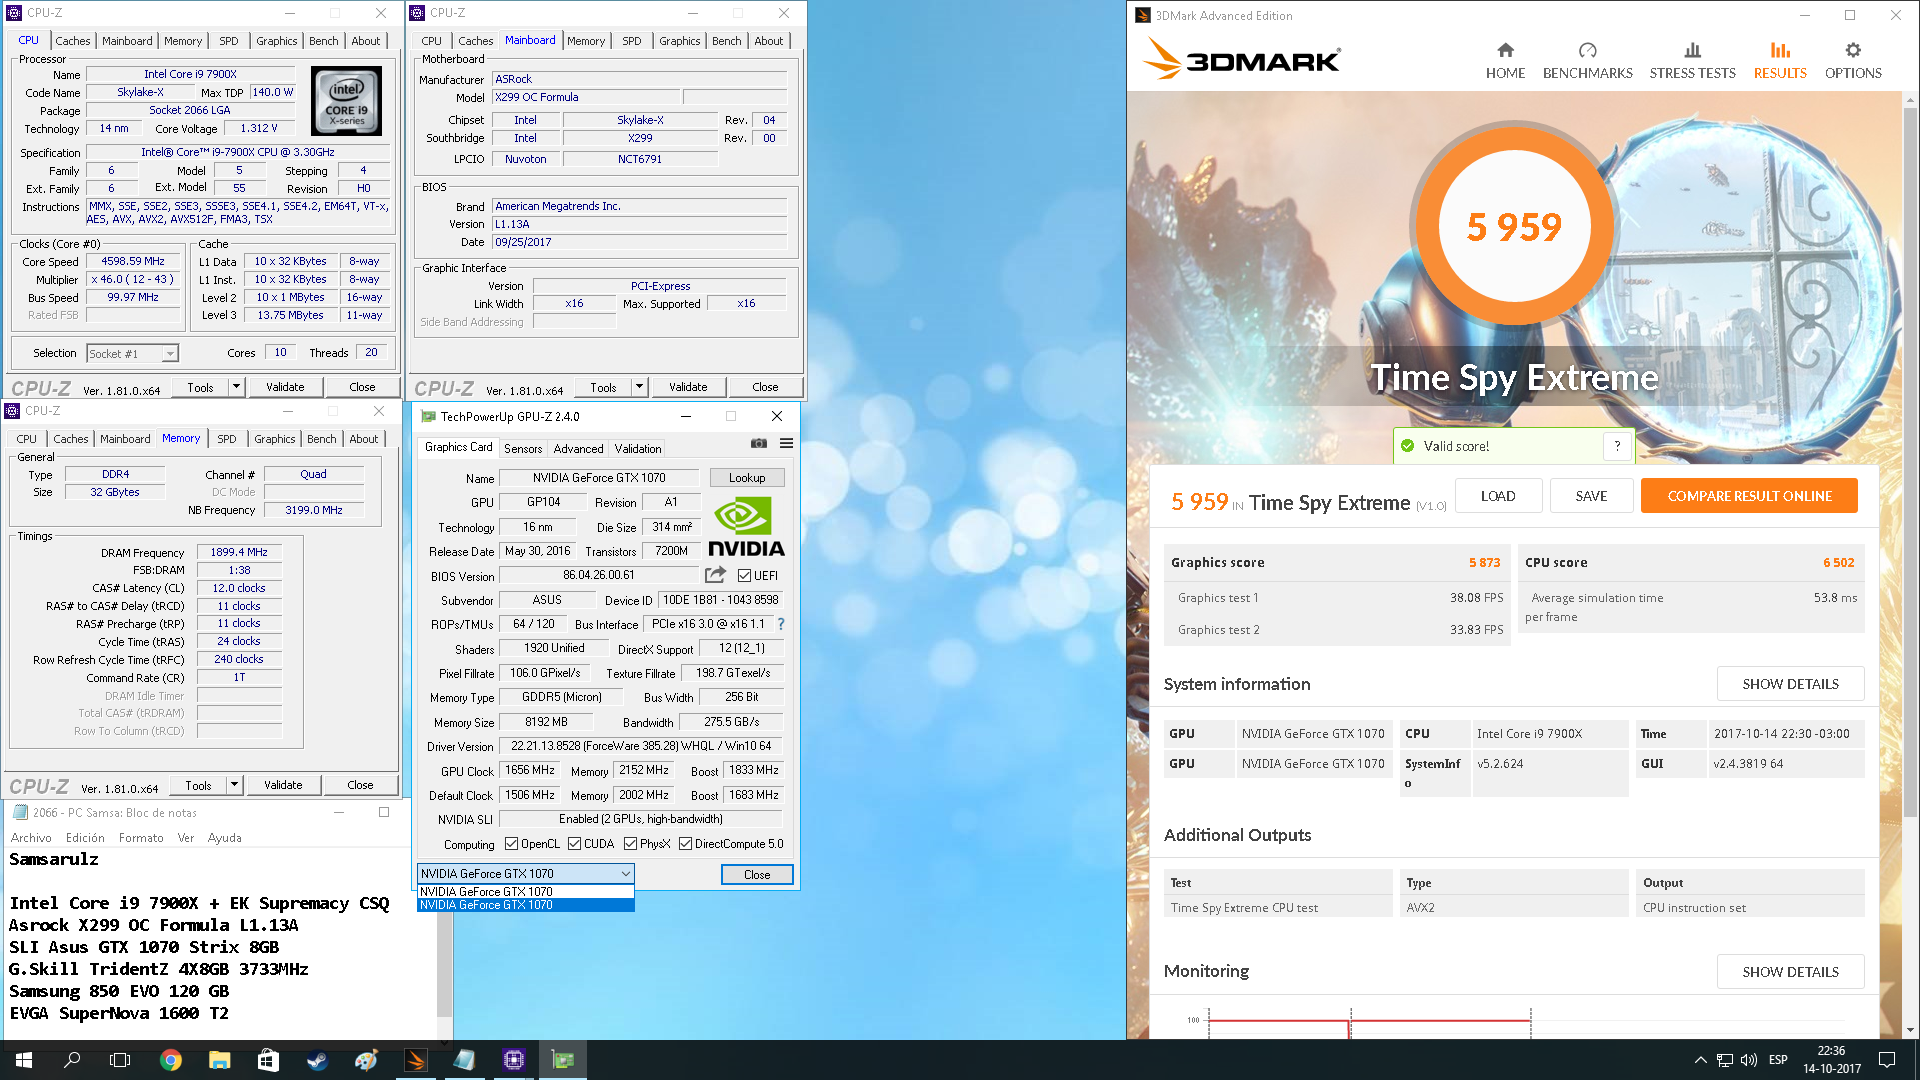Click Validate in the Memory CPU-Z window
1920x1080 pixels.
click(x=283, y=785)
